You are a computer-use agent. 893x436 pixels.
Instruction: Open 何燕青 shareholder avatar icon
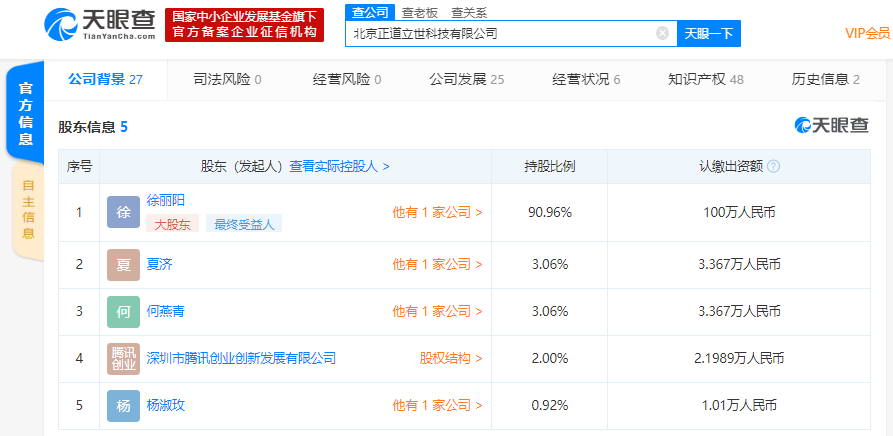tap(123, 312)
